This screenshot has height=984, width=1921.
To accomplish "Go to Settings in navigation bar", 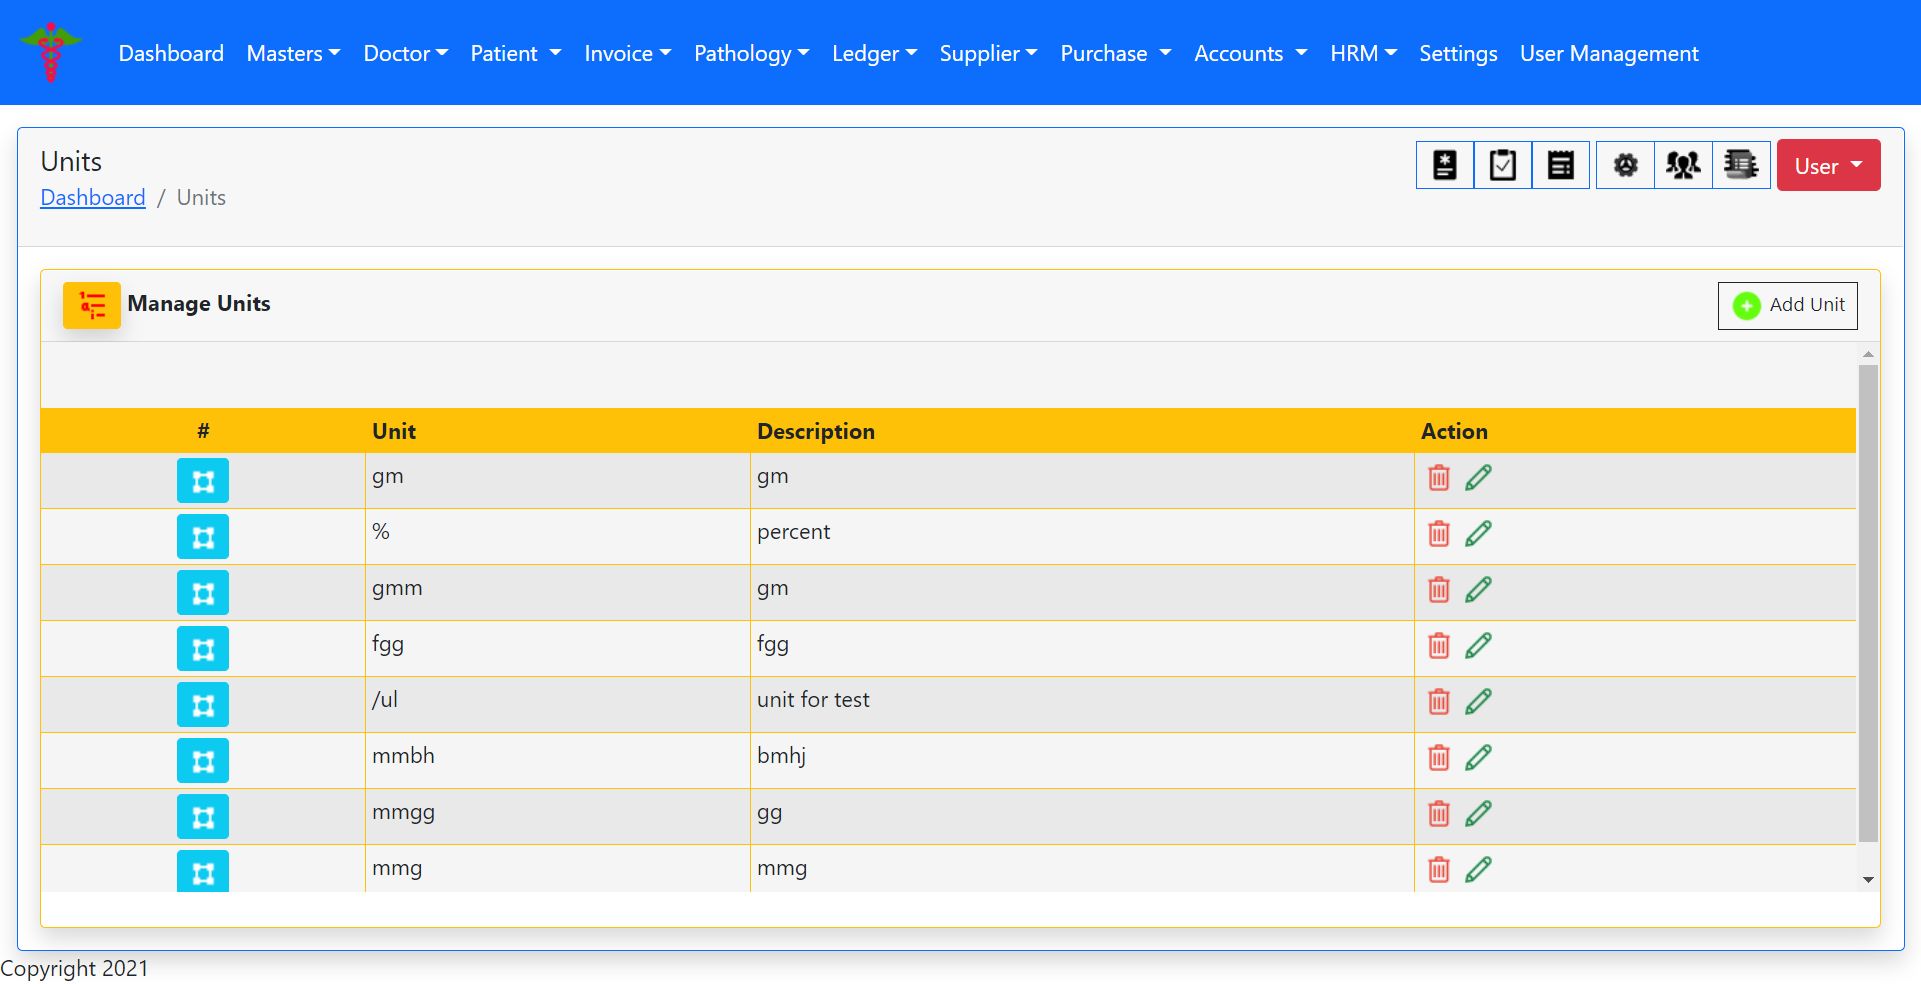I will point(1457,54).
